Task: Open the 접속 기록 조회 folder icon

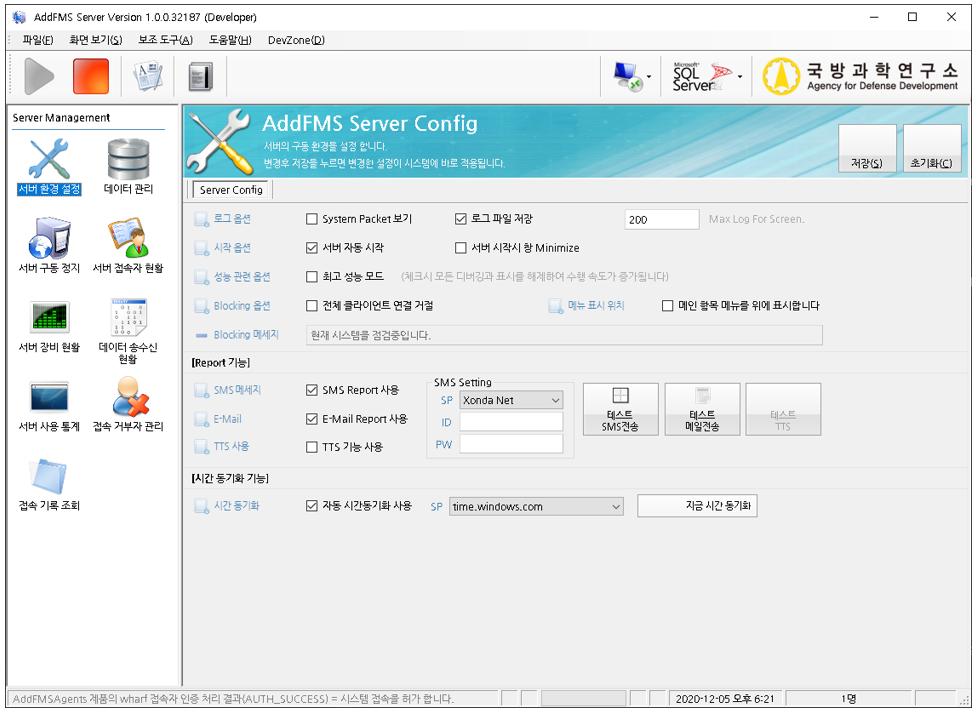Action: pos(49,476)
